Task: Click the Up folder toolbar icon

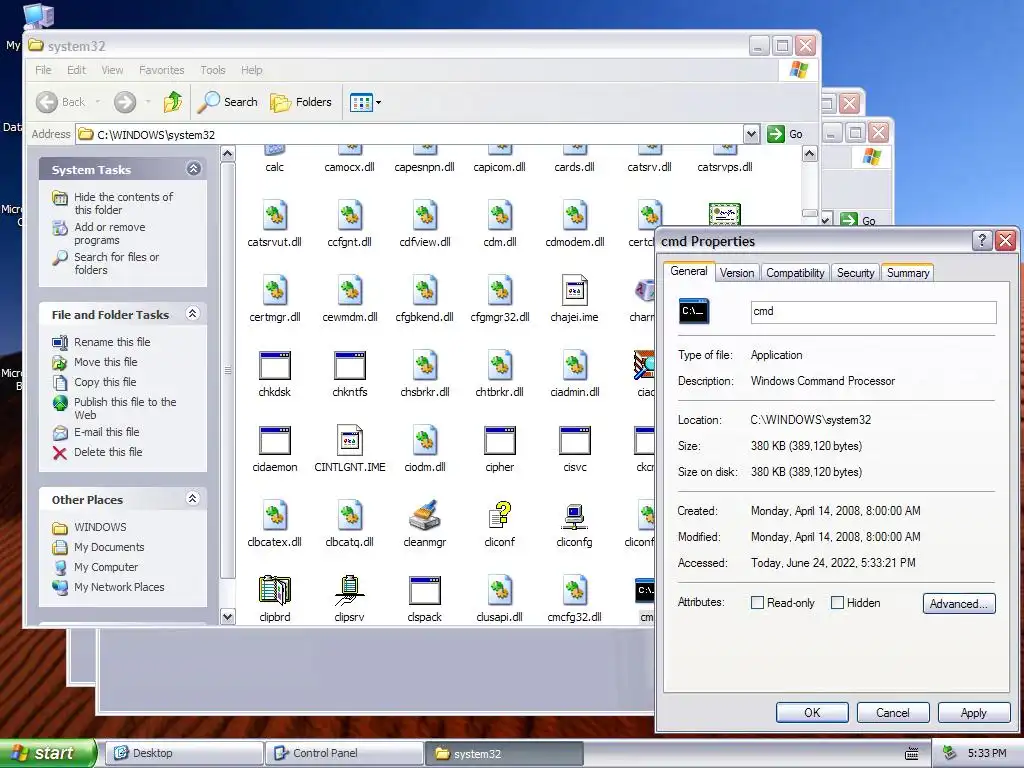Action: (x=173, y=102)
